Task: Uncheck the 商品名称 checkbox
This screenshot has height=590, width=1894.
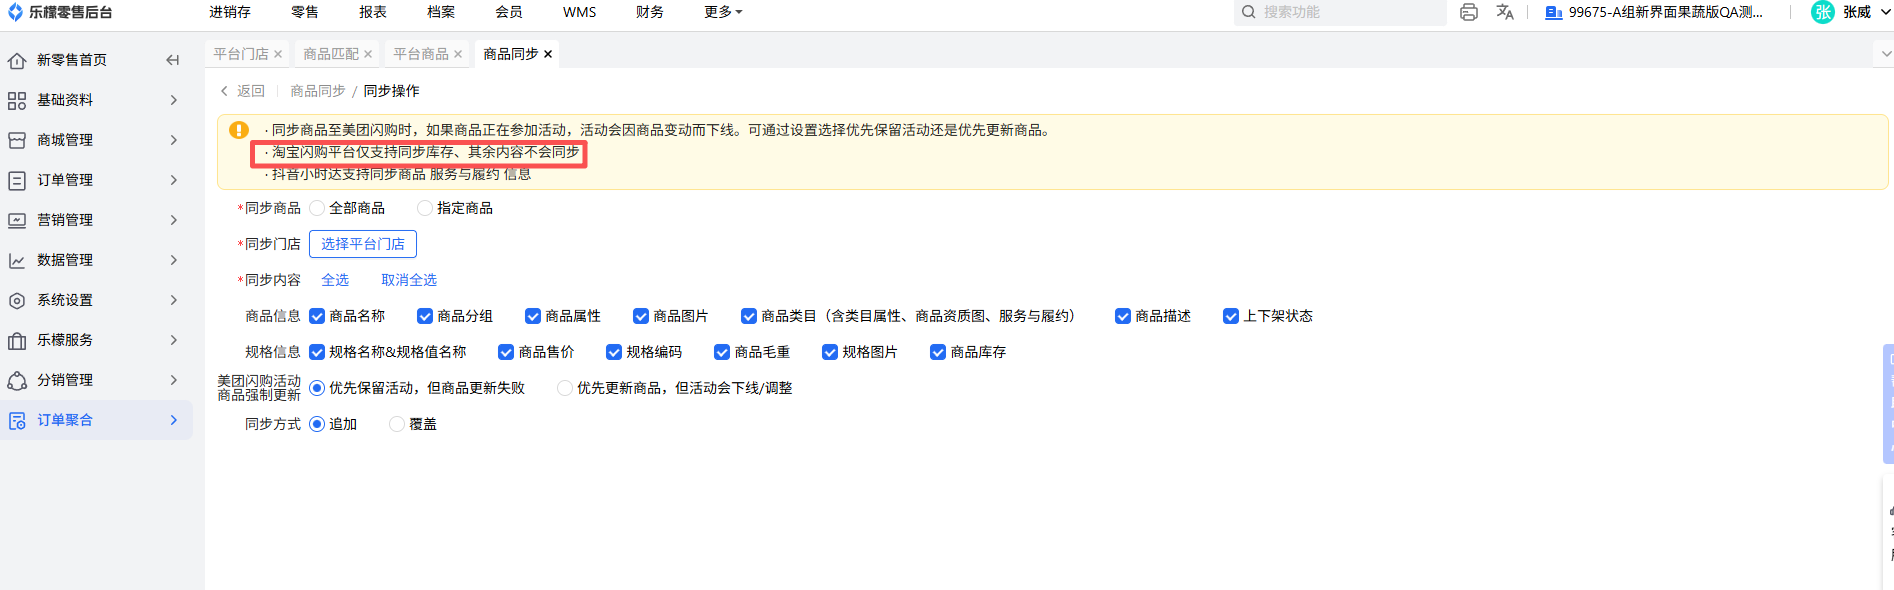Action: pos(317,316)
